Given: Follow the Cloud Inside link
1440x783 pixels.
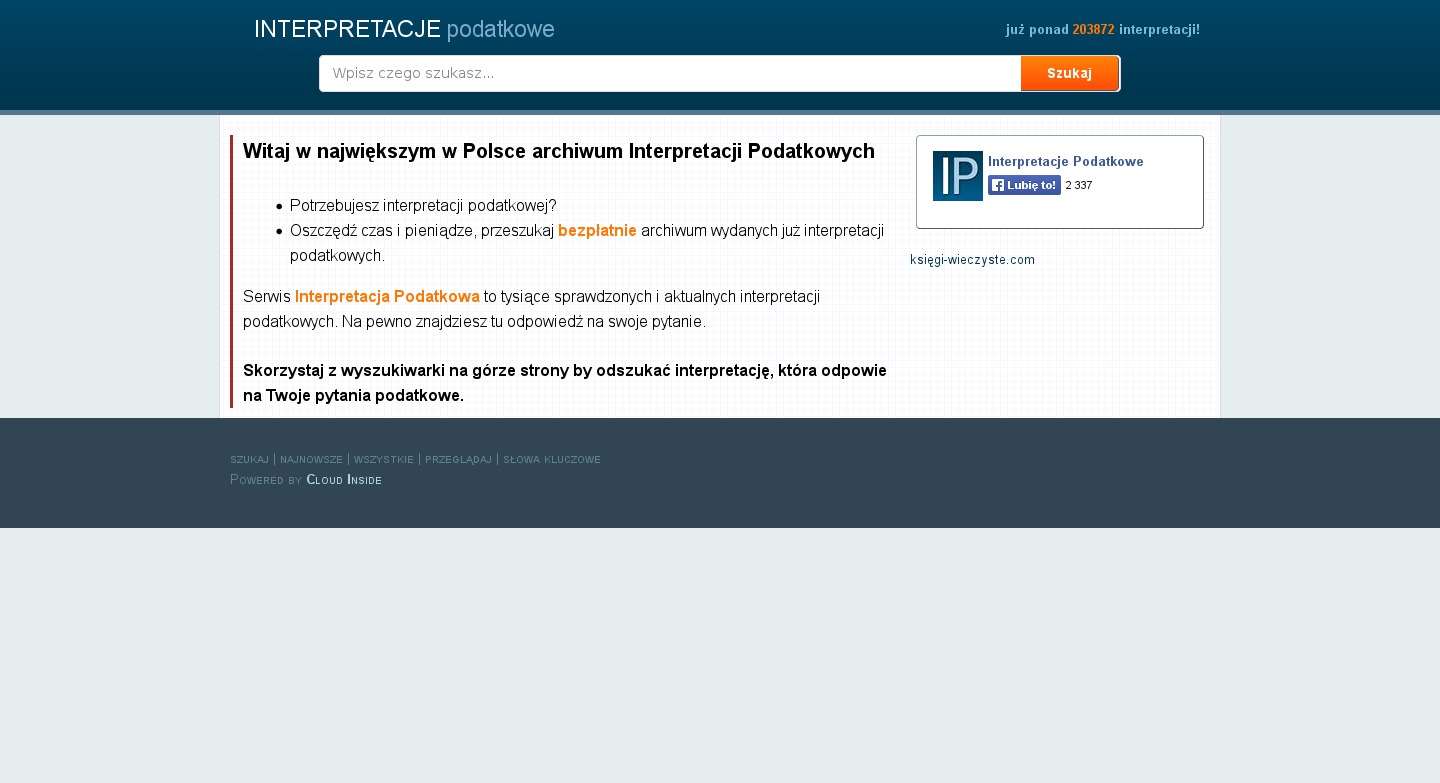Looking at the screenshot, I should (343, 479).
